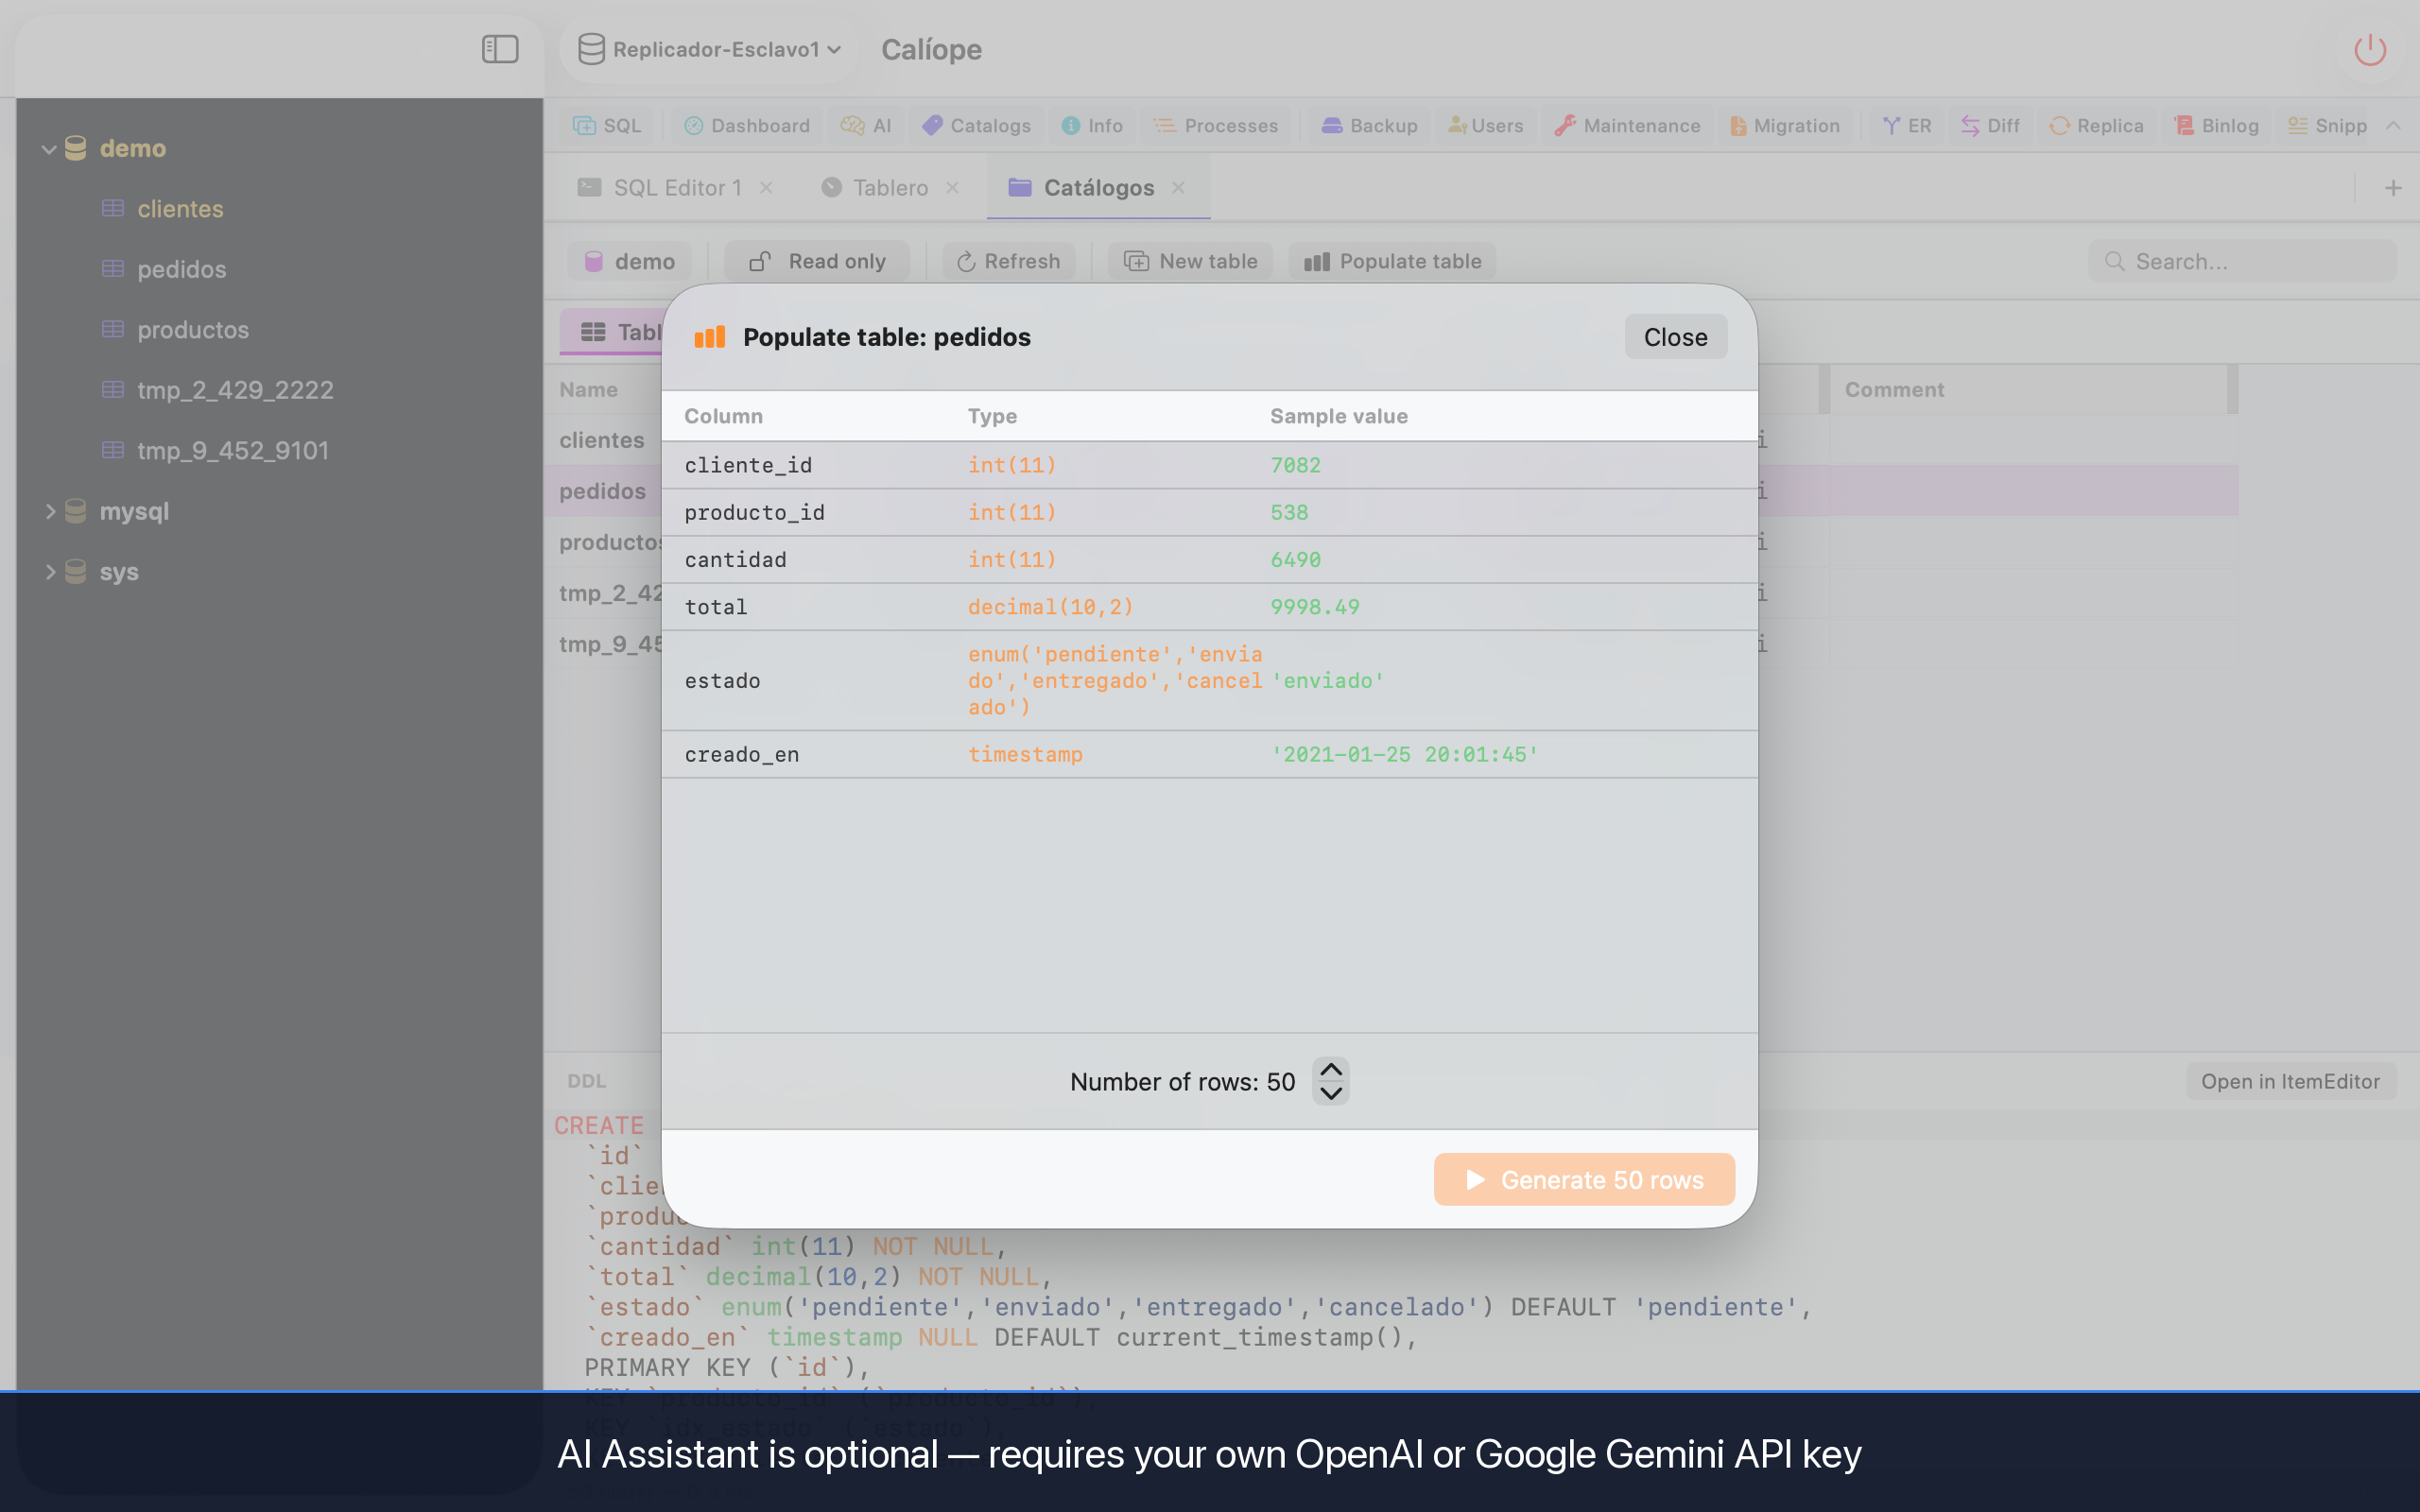Click the power disconnect icon

pos(2369,49)
